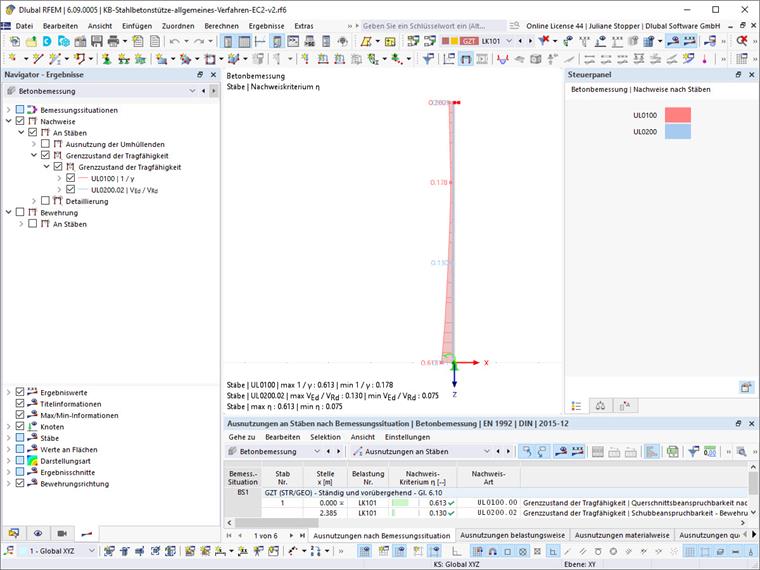Toggle the Bemessungssituationen checkbox
Viewport: 760px width, 570px height.
click(20, 110)
